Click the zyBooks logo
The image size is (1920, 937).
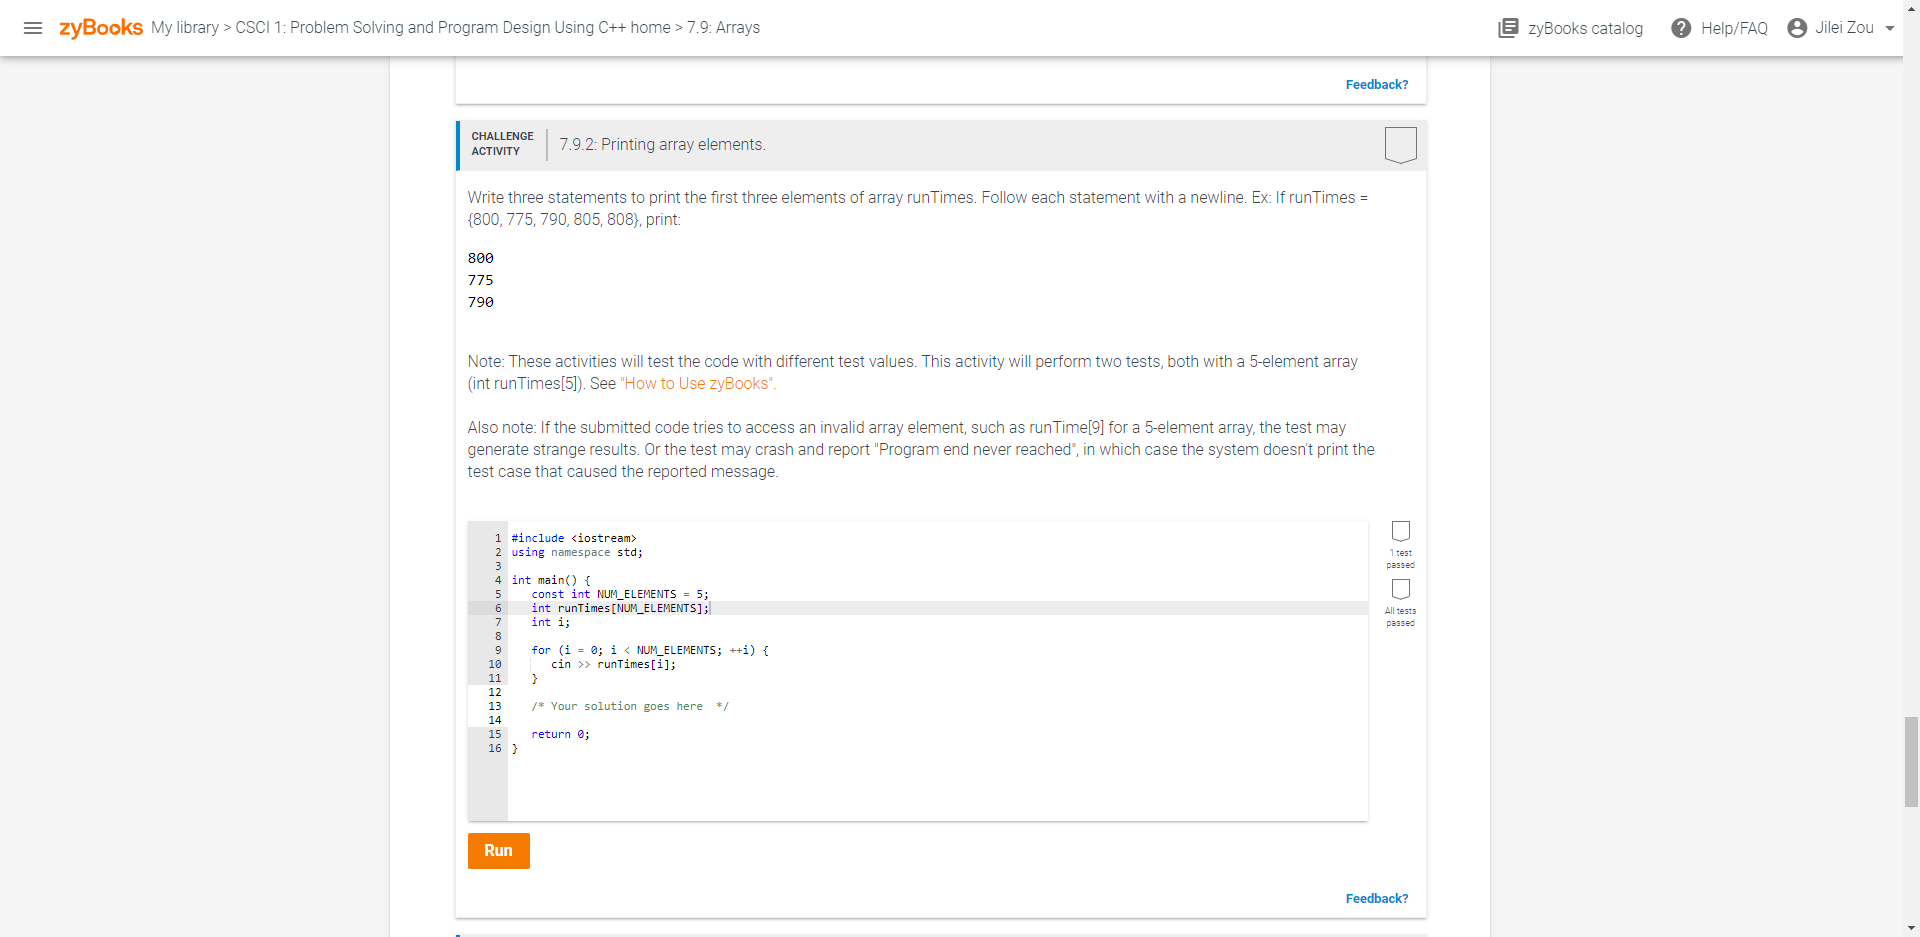101,27
